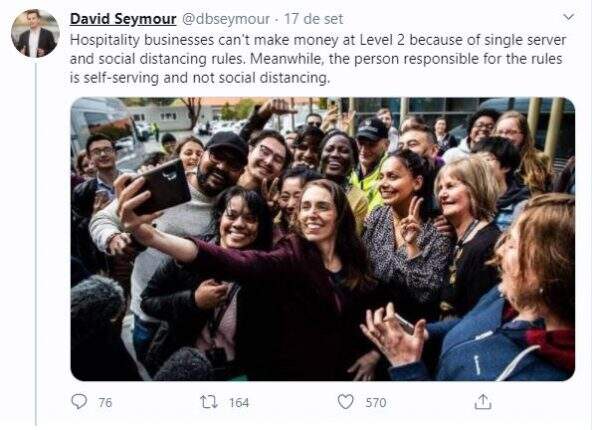
Task: Click the David Seymour display name link
Action: pyautogui.click(x=123, y=19)
